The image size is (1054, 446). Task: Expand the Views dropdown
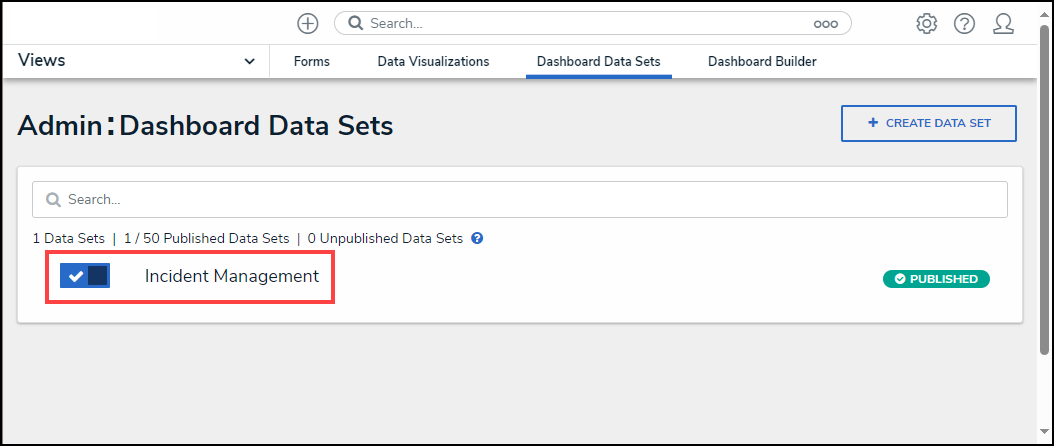pyautogui.click(x=249, y=61)
